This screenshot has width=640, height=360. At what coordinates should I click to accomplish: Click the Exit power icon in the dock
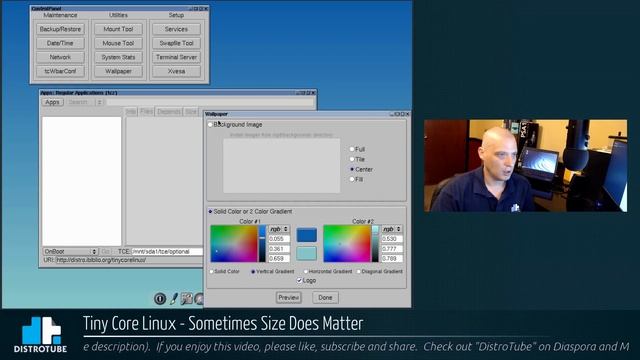pyautogui.click(x=160, y=299)
